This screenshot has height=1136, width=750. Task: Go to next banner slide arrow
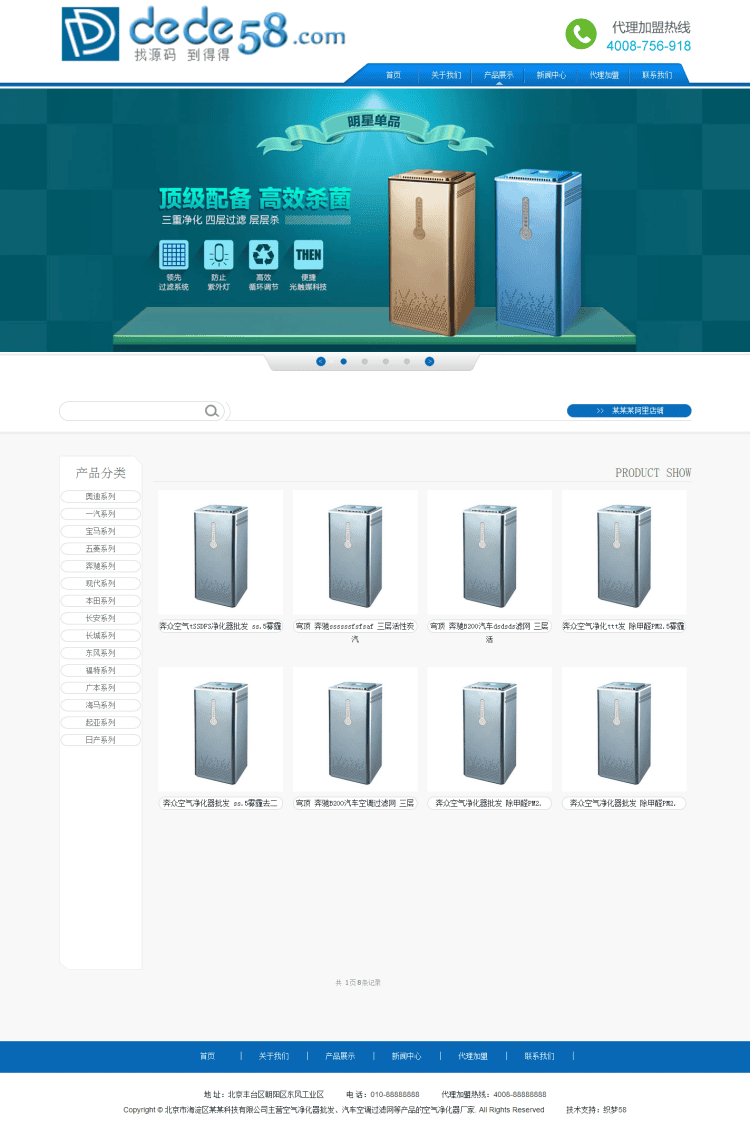pyautogui.click(x=429, y=361)
